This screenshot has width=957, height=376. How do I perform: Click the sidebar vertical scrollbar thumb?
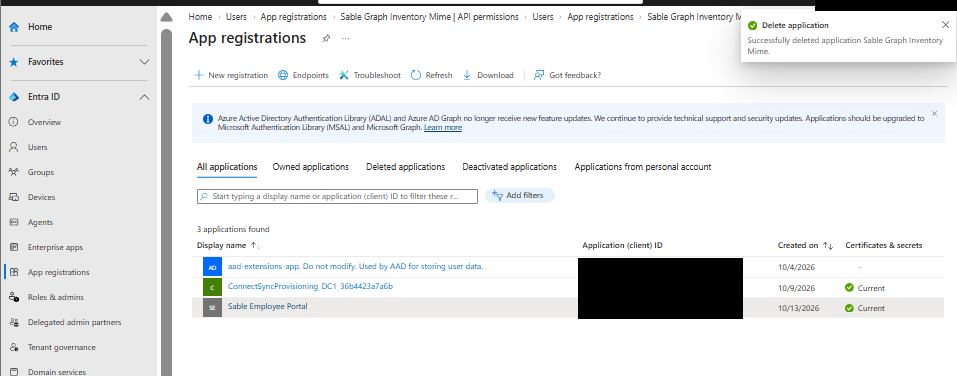(x=166, y=201)
